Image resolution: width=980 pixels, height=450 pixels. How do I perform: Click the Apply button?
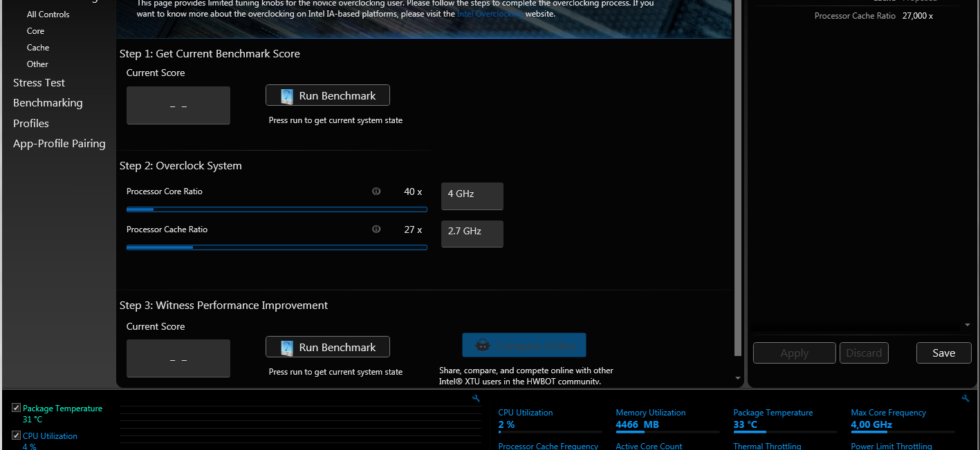(794, 353)
